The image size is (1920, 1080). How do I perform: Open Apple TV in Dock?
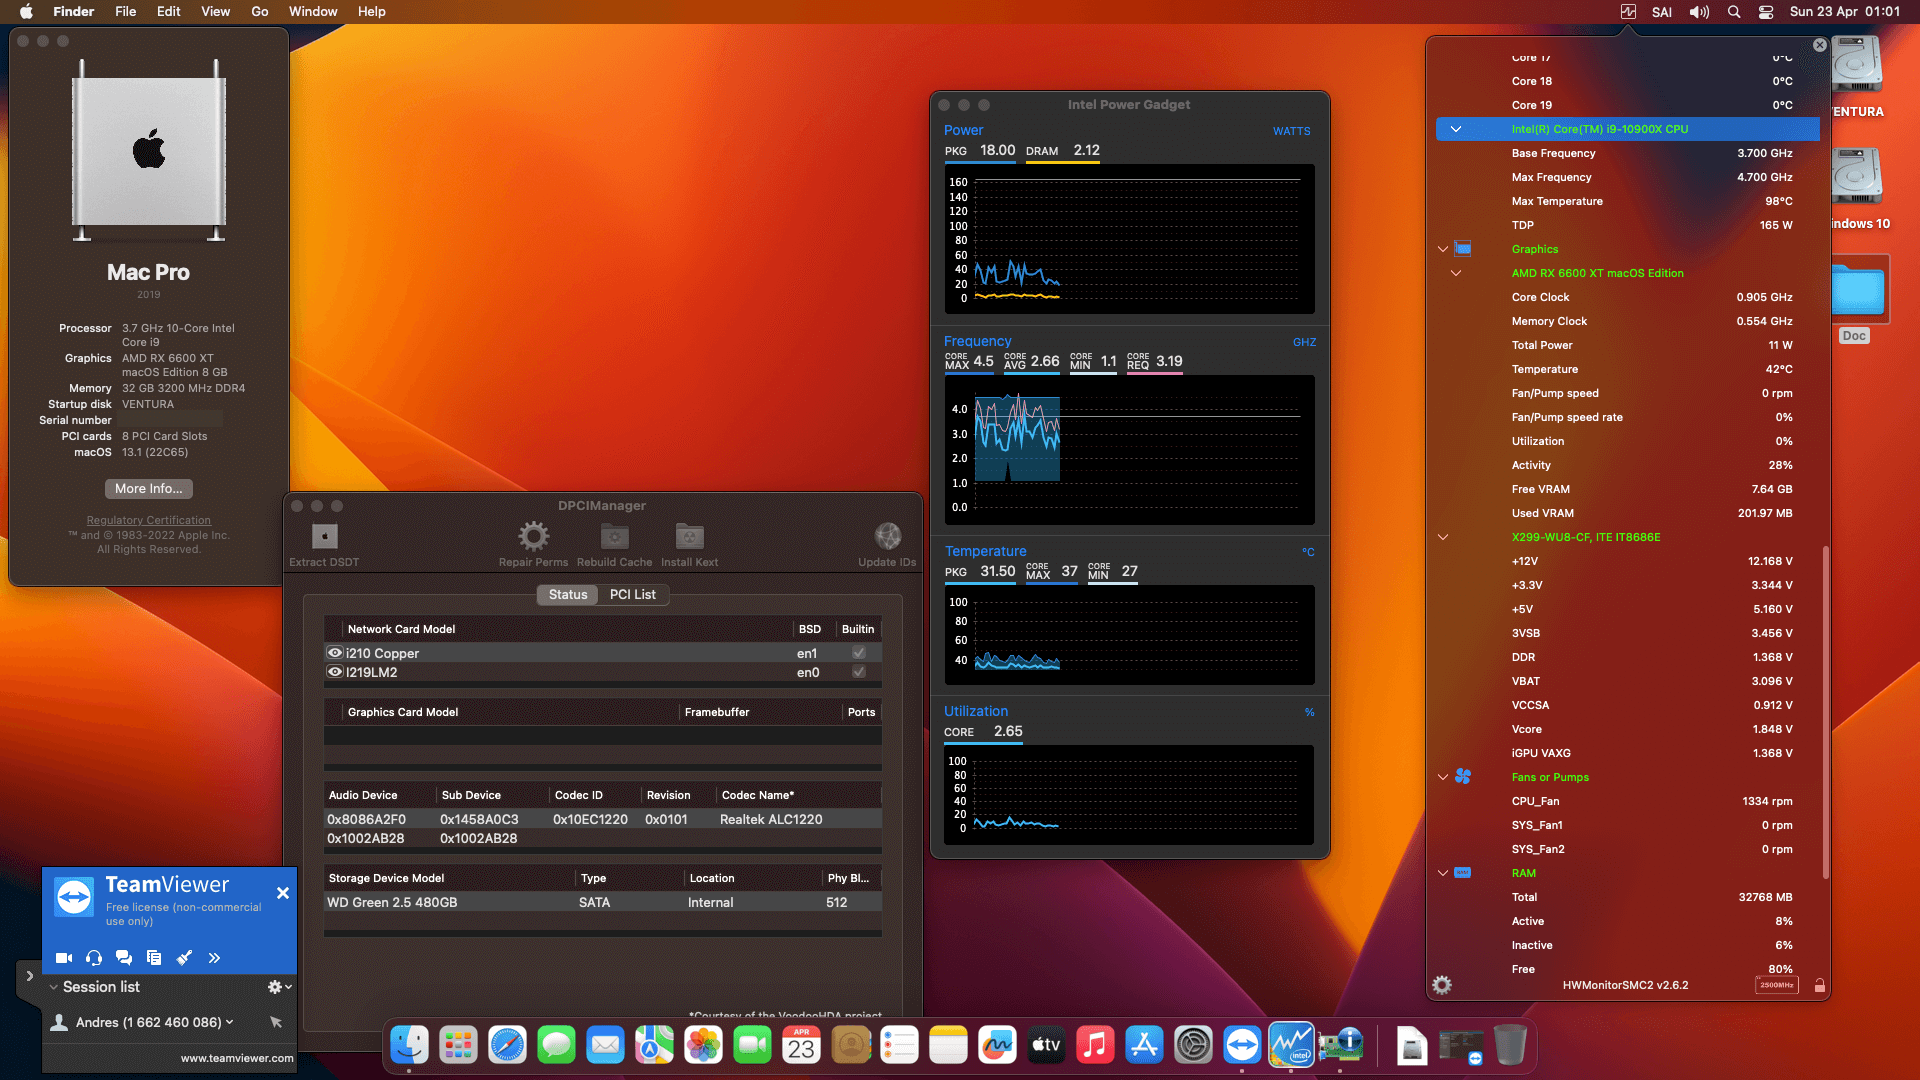(1046, 1046)
